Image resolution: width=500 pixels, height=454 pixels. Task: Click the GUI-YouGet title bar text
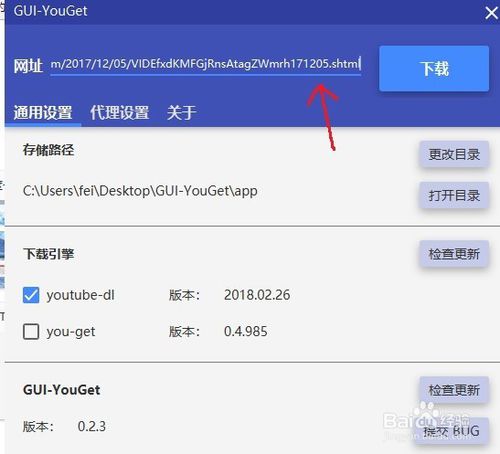[x=50, y=11]
